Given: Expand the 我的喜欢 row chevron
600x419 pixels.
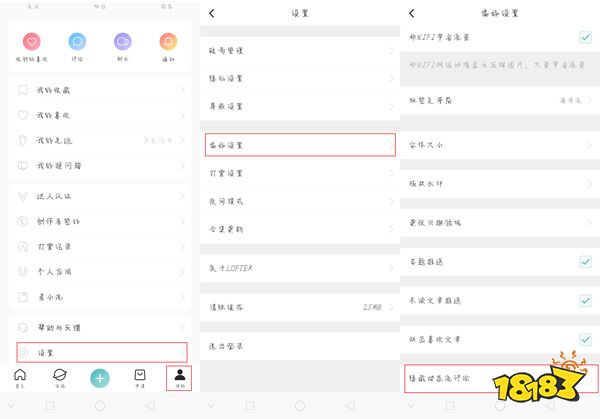Looking at the screenshot, I should pos(182,115).
